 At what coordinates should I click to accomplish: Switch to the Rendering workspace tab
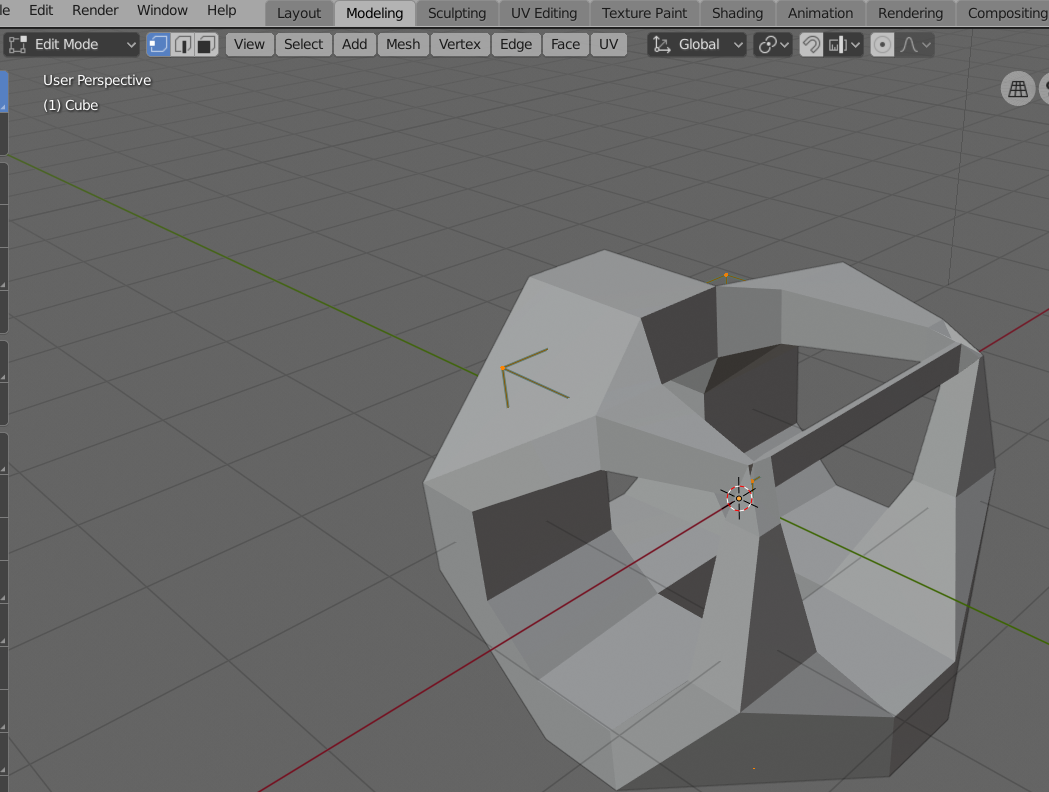click(911, 13)
